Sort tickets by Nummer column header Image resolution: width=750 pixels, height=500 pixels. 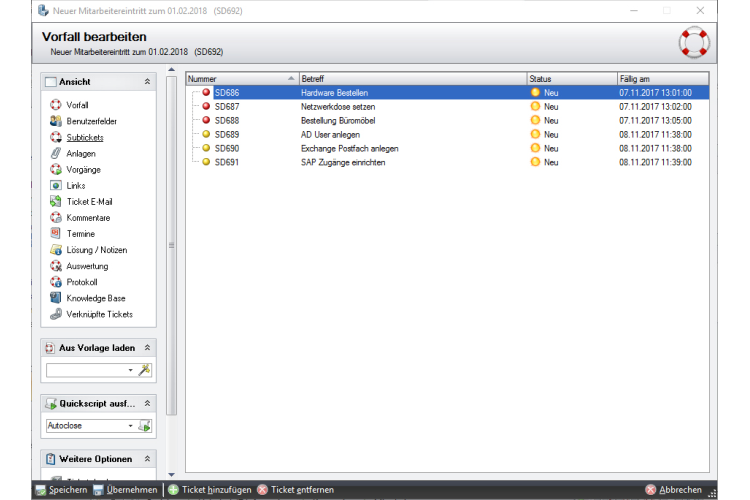tap(240, 78)
